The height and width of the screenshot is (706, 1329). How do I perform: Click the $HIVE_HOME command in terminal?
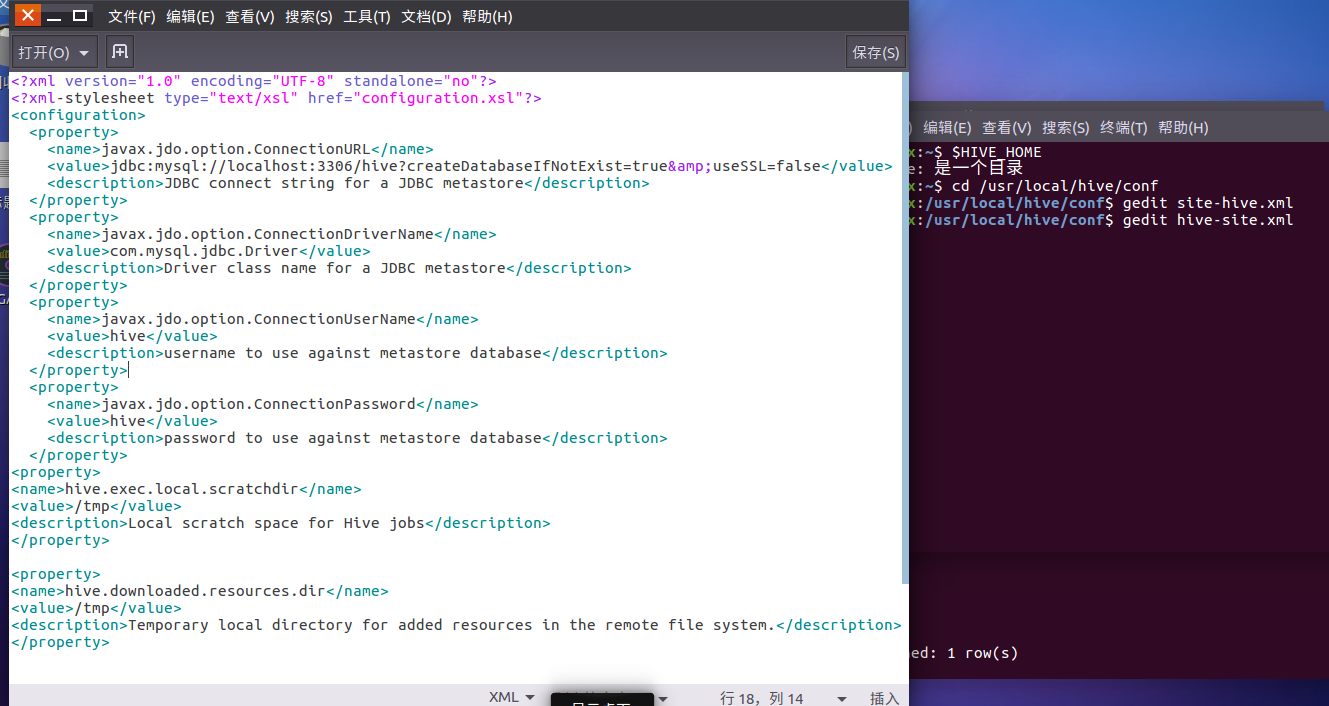pyautogui.click(x=996, y=153)
